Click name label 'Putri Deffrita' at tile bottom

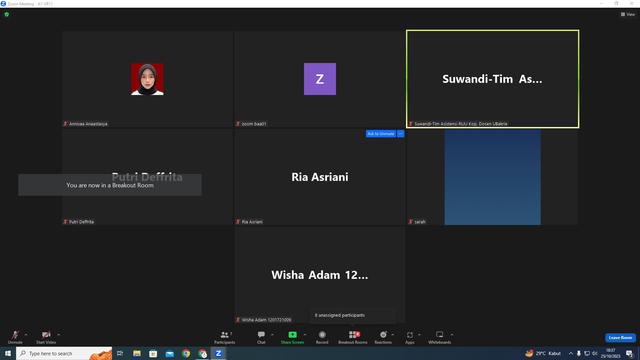81,222
